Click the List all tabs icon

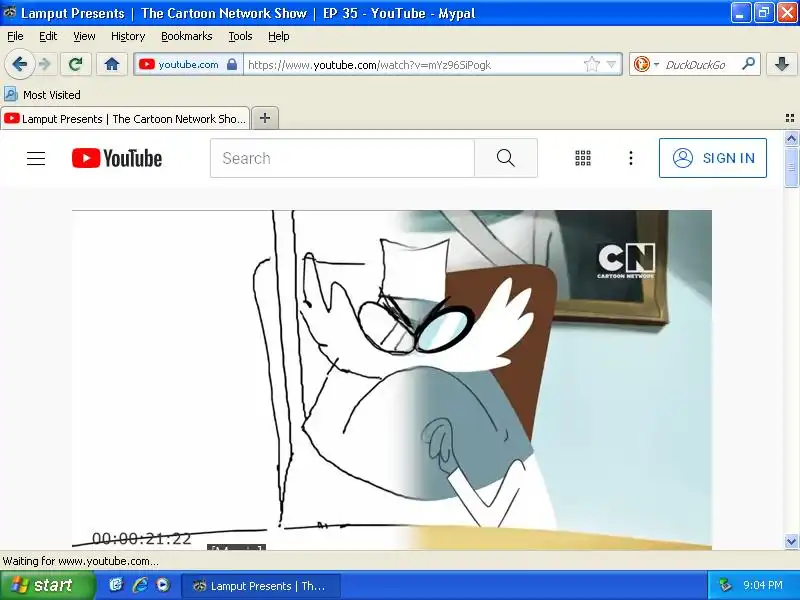click(790, 118)
